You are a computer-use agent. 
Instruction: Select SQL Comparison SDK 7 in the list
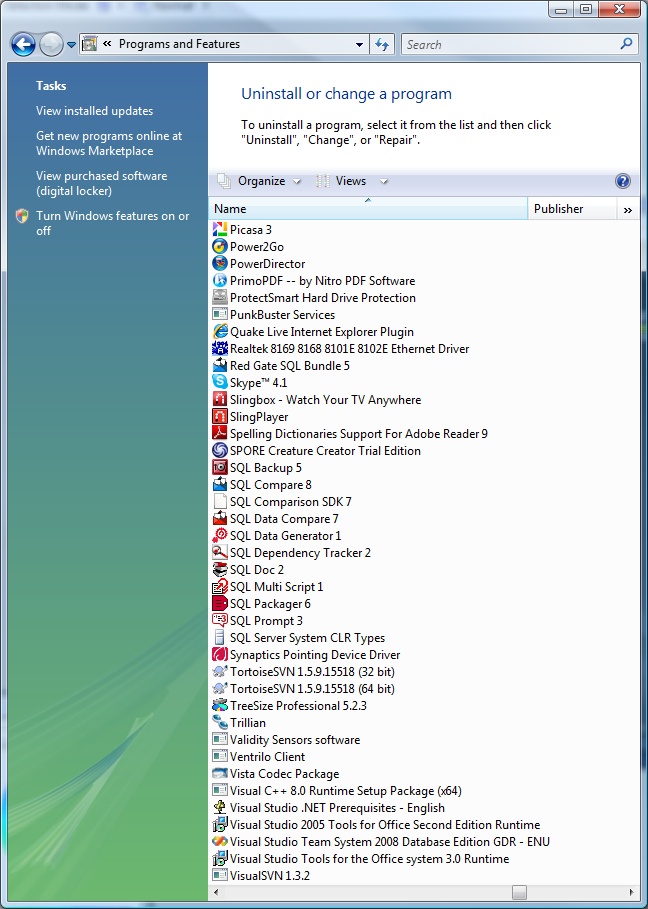[282, 501]
